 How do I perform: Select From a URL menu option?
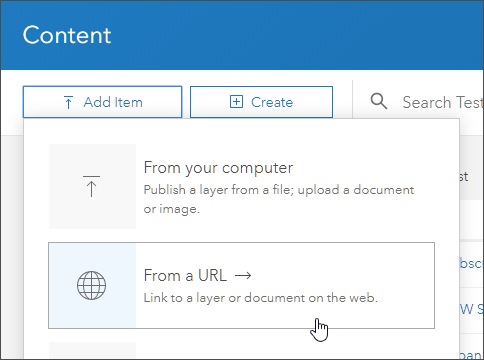[242, 285]
